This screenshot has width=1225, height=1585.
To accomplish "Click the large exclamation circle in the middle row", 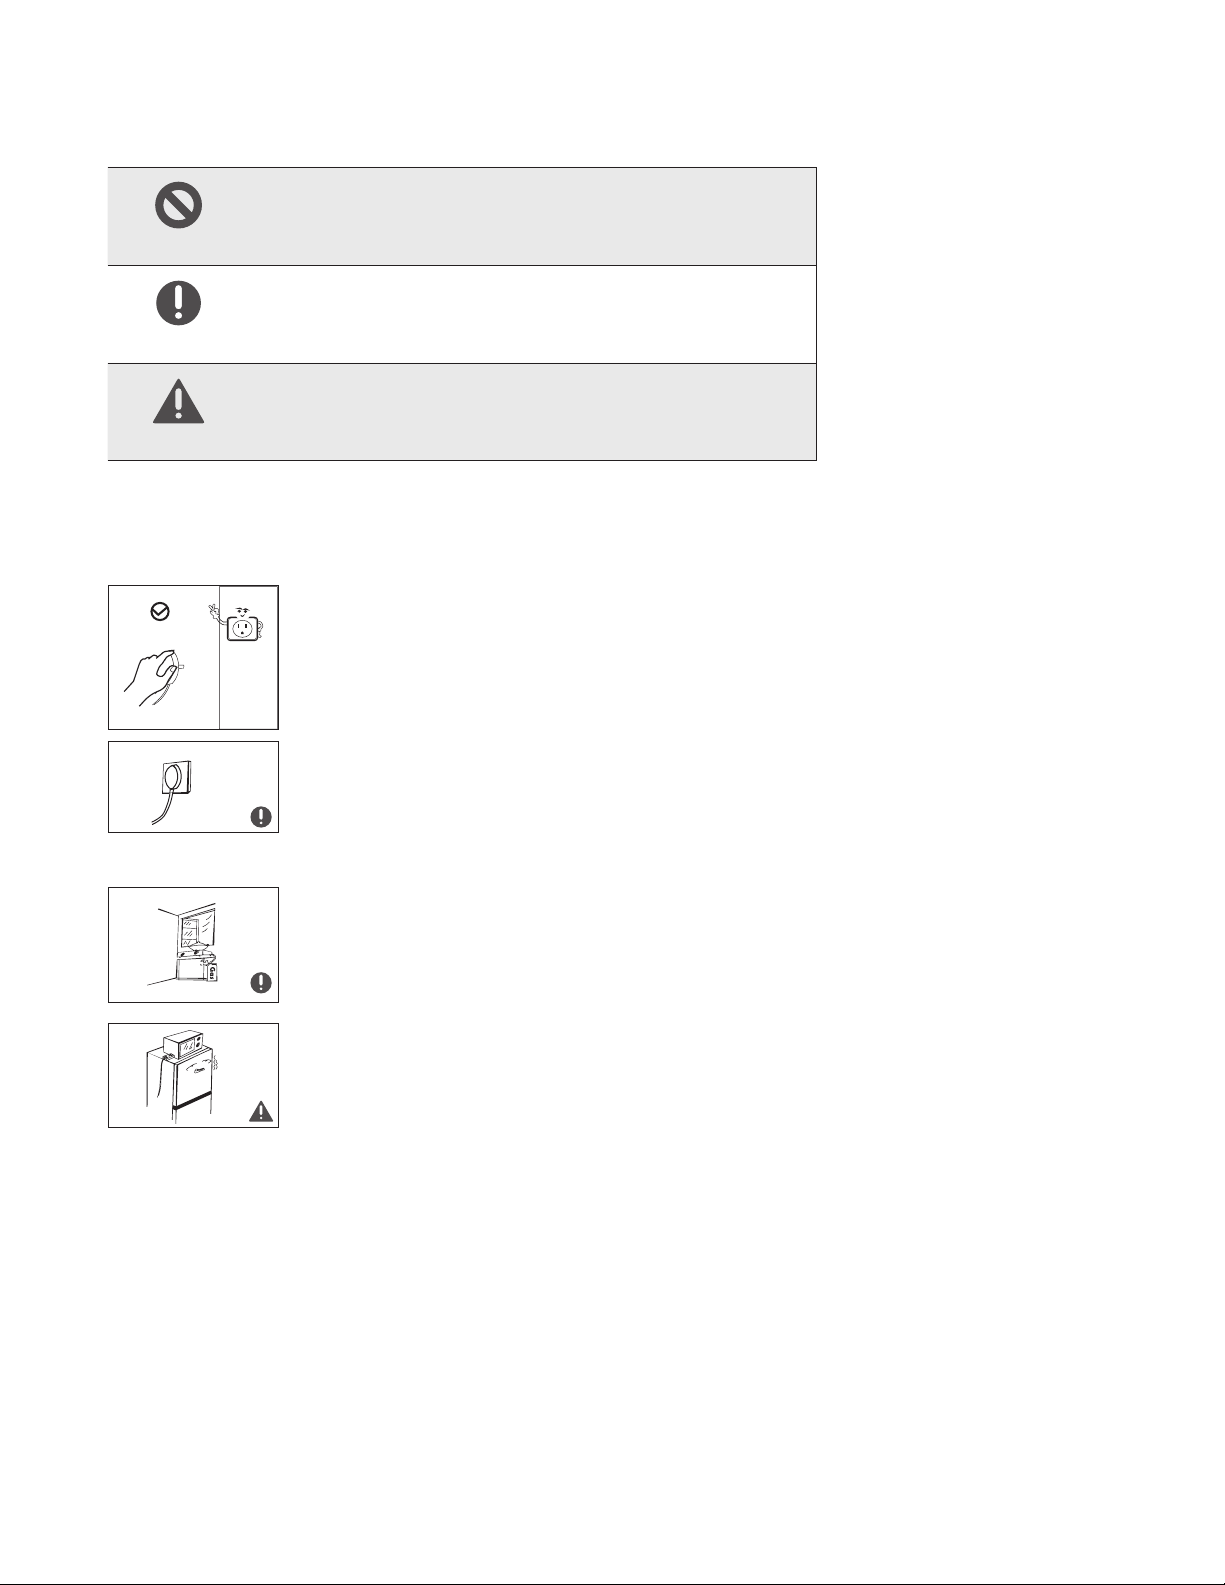I will [178, 303].
